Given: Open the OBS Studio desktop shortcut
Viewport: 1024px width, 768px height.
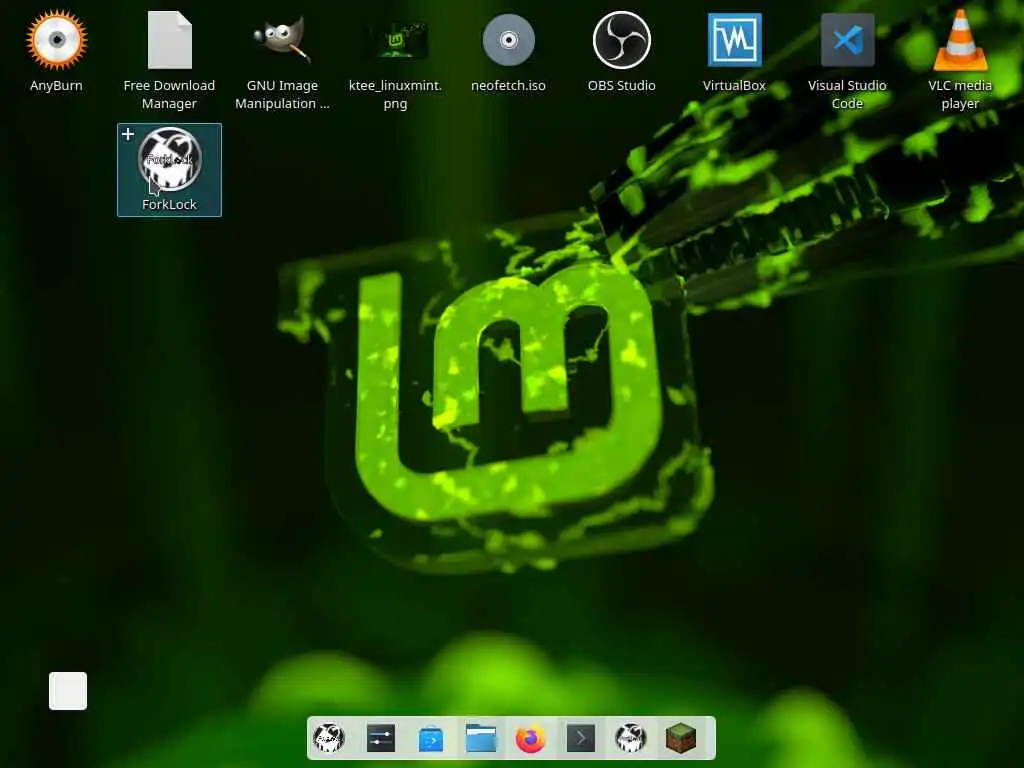Looking at the screenshot, I should (621, 40).
